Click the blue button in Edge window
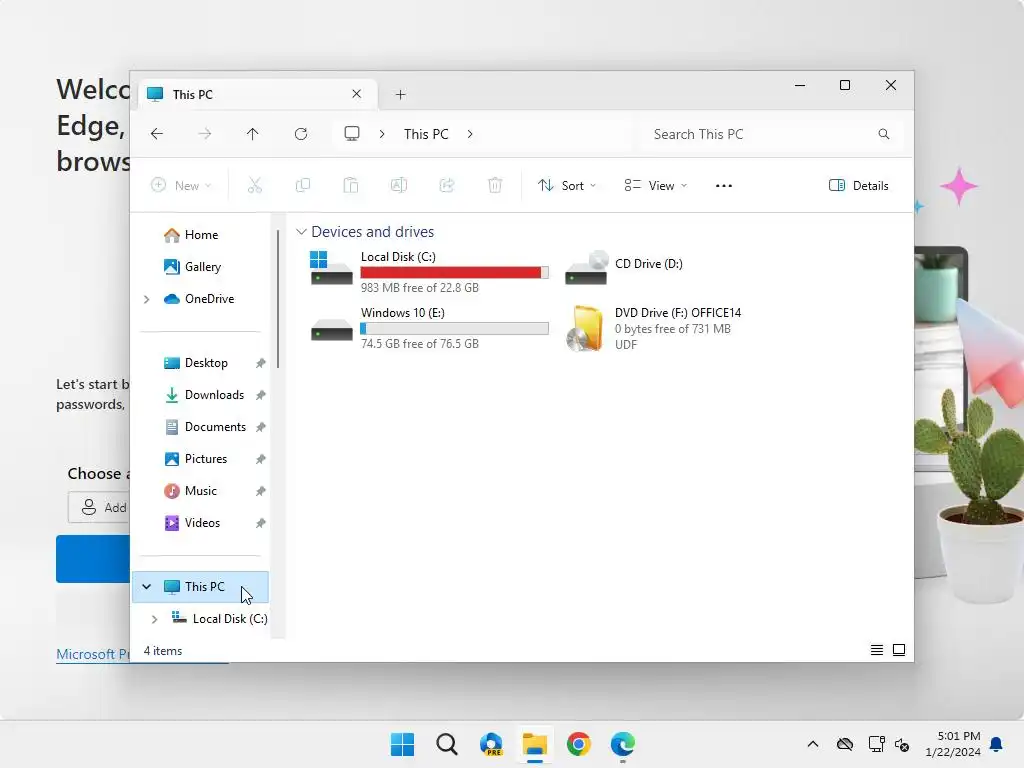This screenshot has width=1024, height=768. 93,559
